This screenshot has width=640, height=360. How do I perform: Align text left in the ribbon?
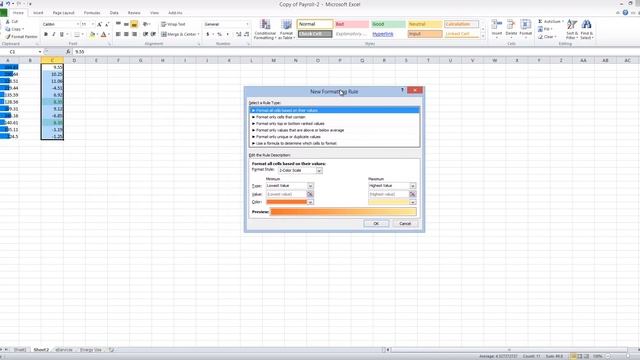click(118, 34)
